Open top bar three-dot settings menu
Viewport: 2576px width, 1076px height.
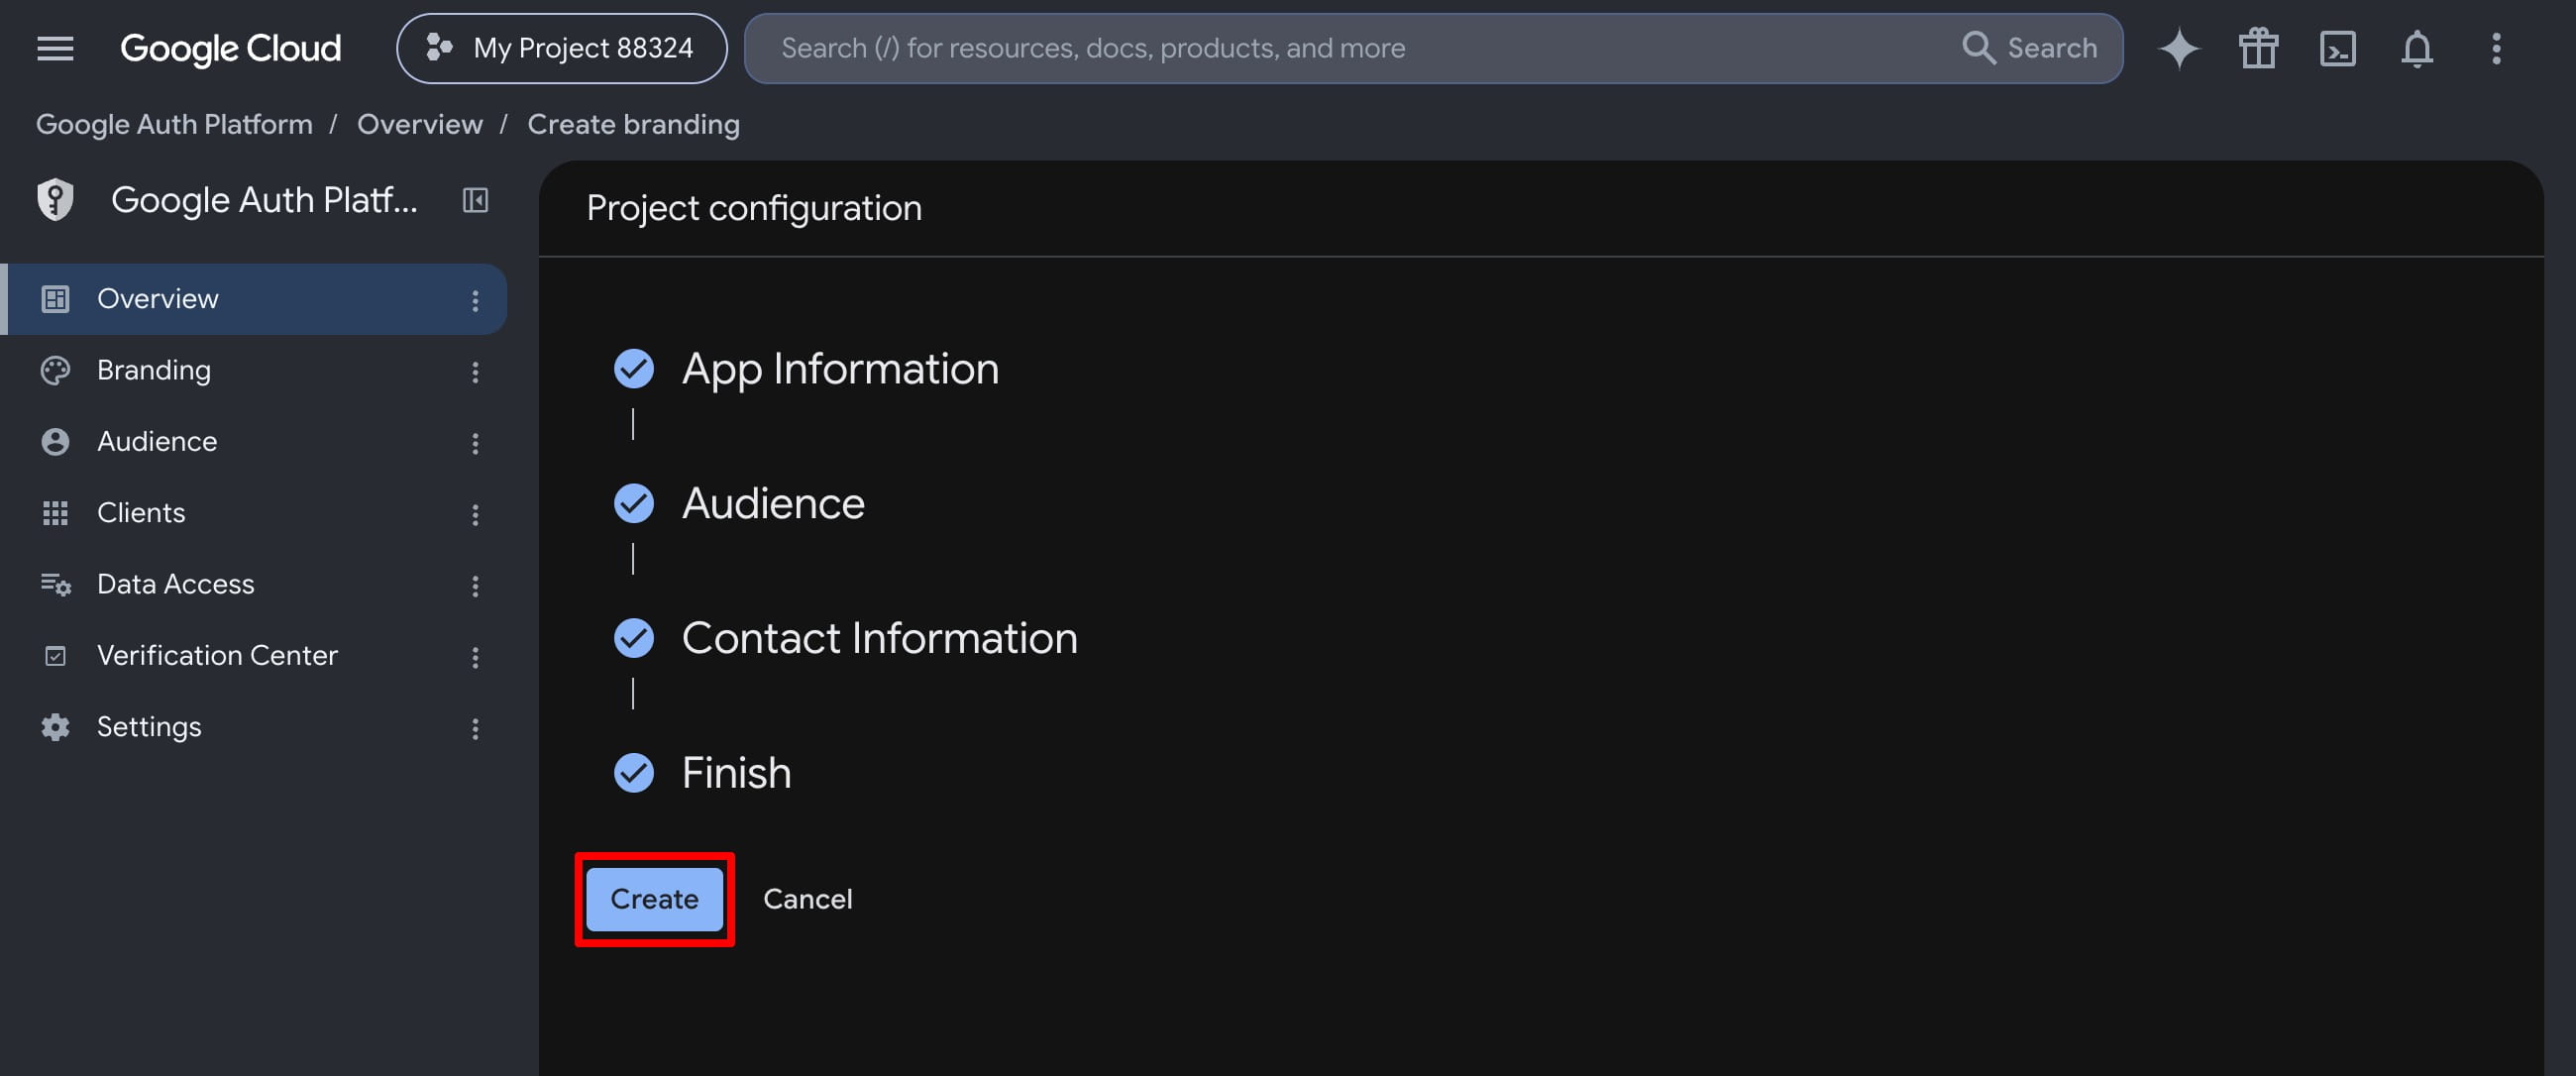[x=2496, y=48]
